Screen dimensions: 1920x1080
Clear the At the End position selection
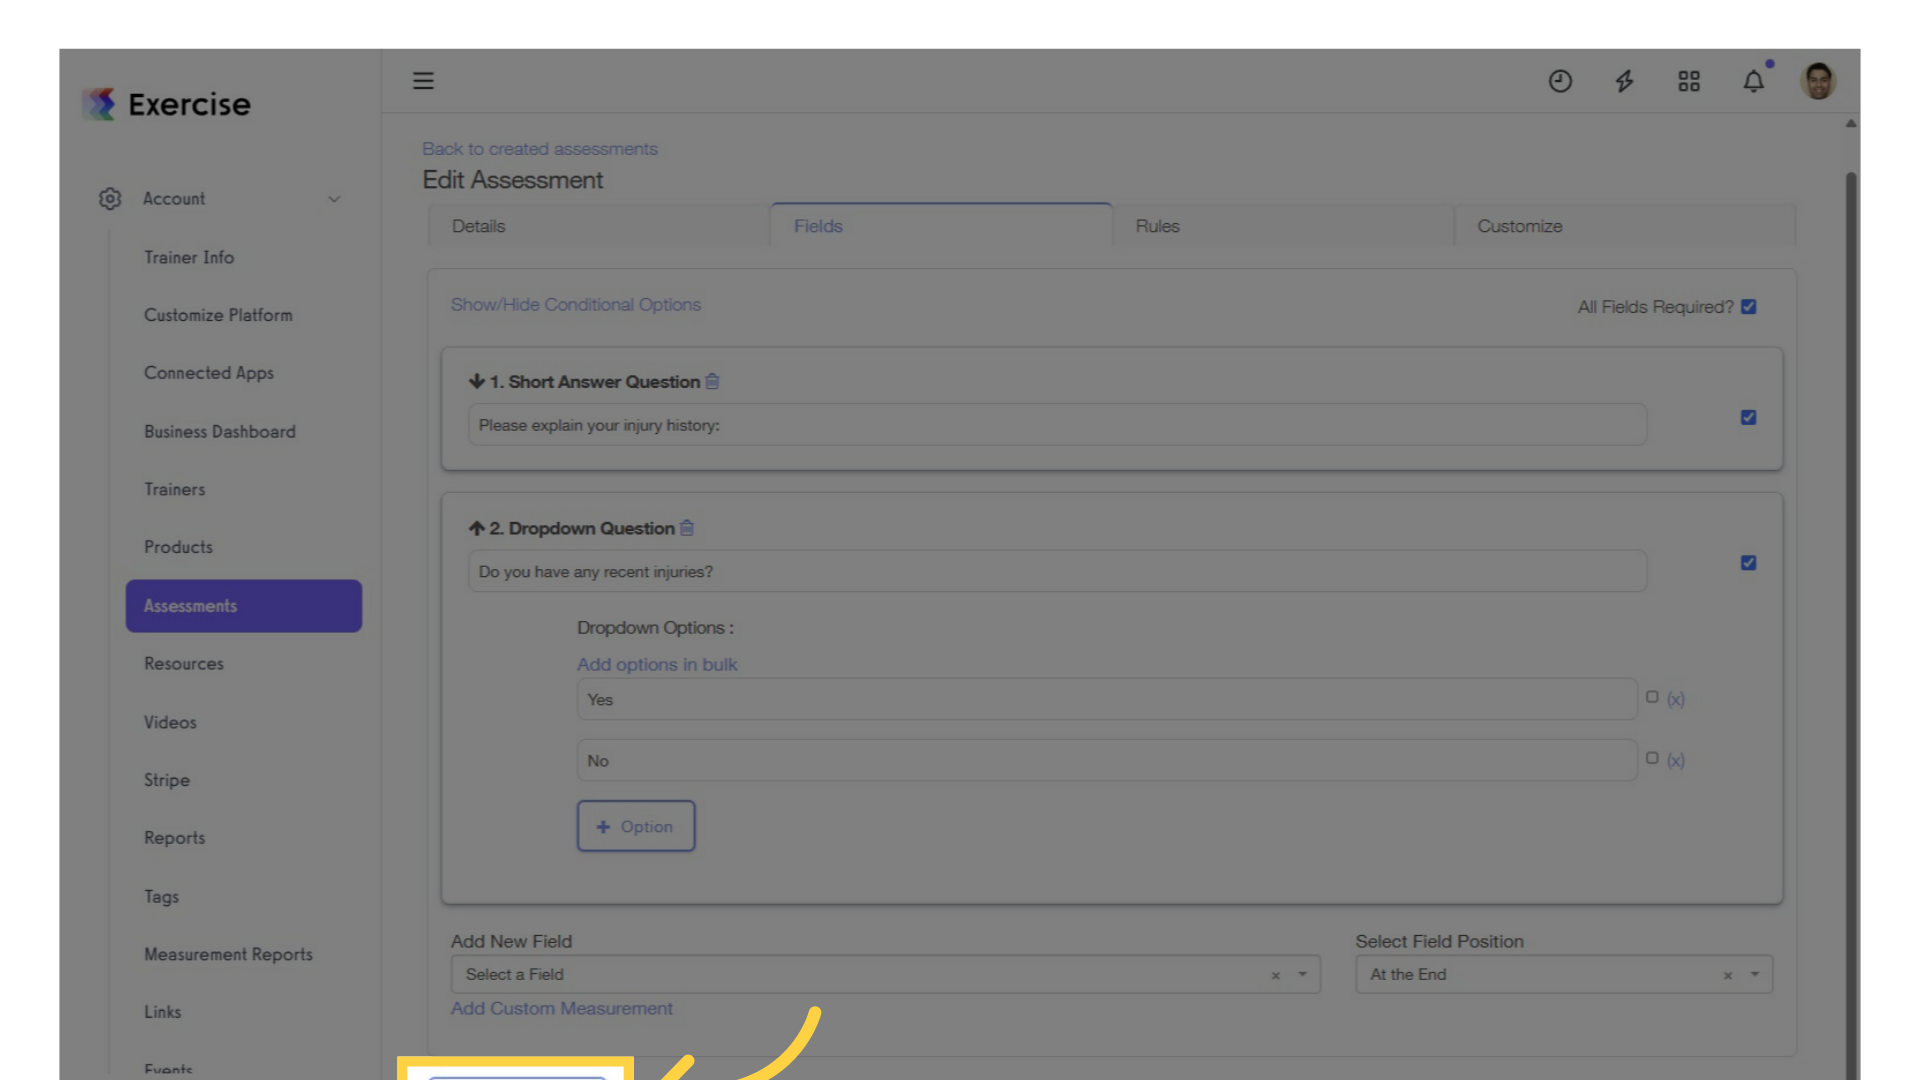tap(1727, 975)
